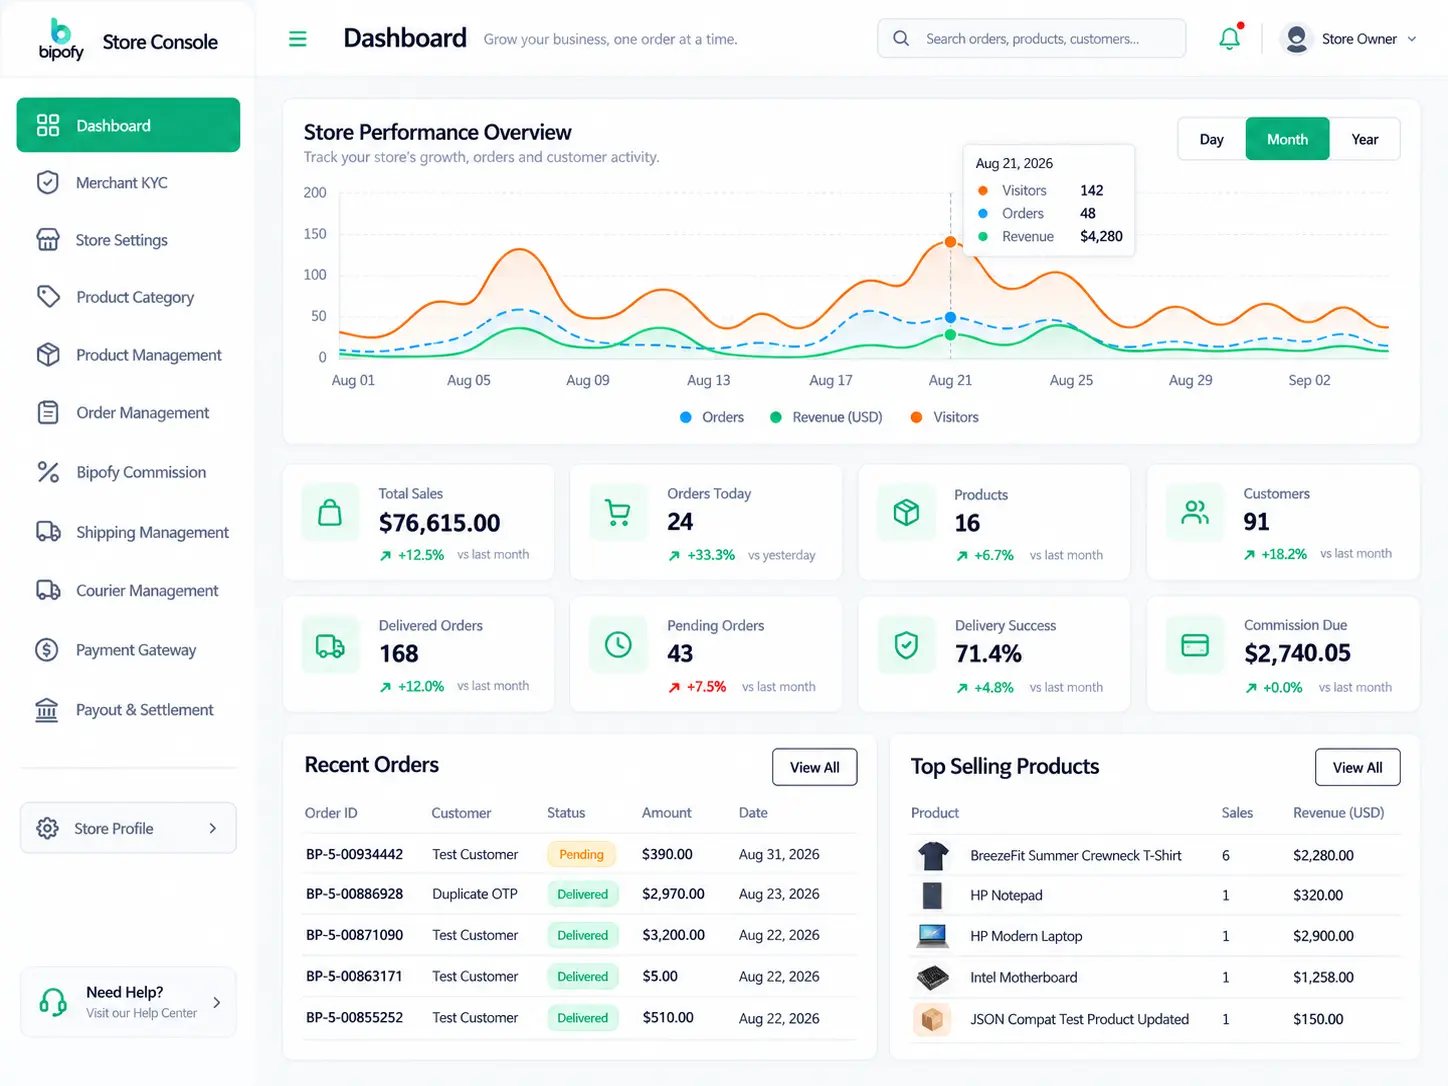
Task: Click the Product Category tag icon
Action: 47,297
